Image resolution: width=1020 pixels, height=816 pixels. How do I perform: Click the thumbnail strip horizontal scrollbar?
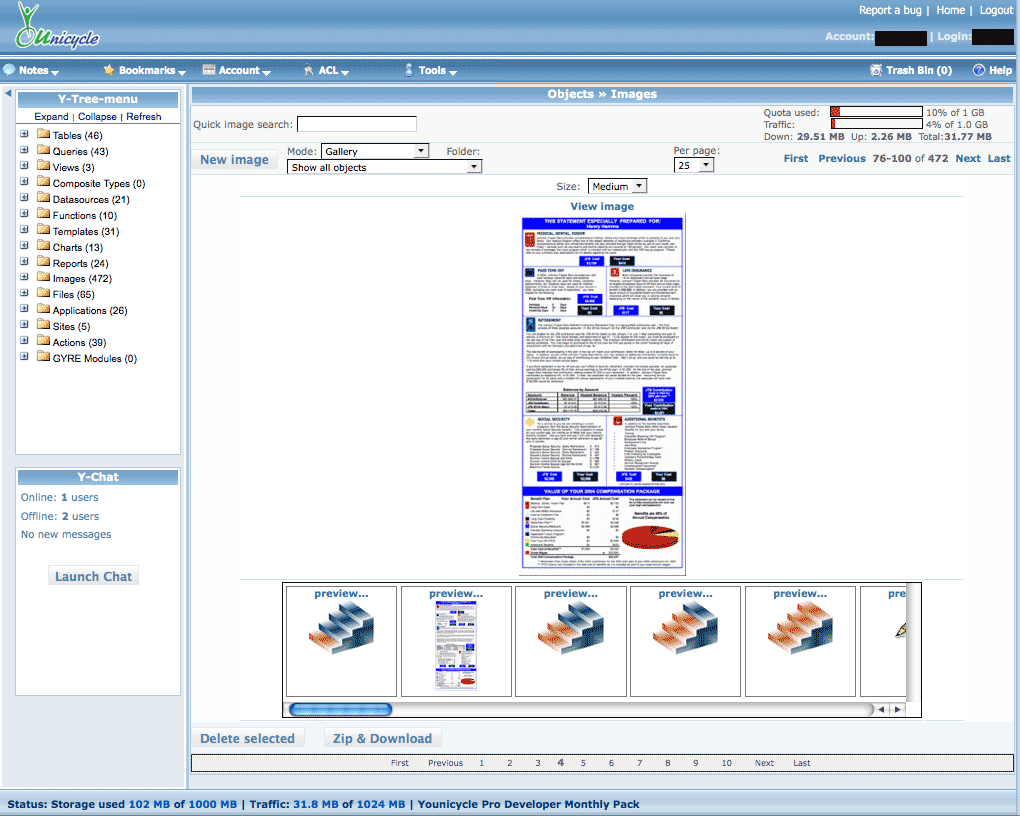pos(580,709)
